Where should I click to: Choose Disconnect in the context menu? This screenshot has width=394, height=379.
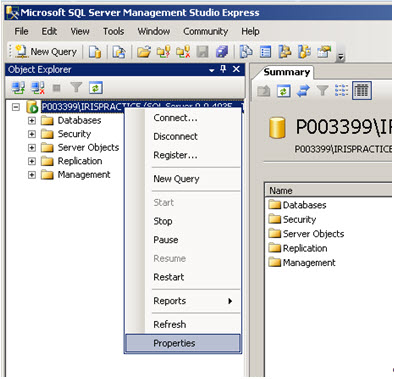coord(183,136)
